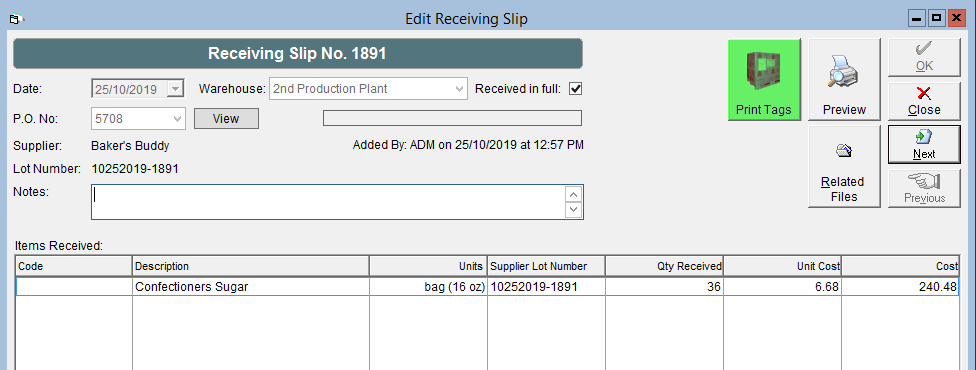Go to the Next receiving slip

coord(924,145)
